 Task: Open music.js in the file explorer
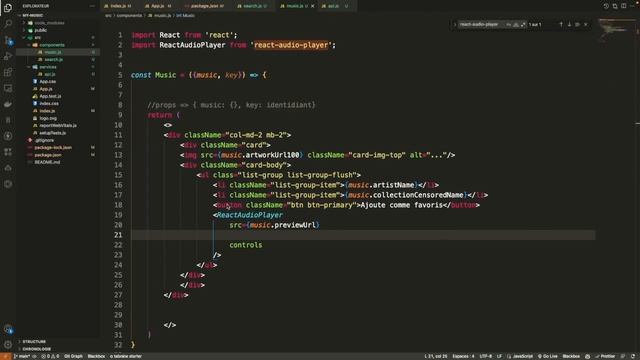pyautogui.click(x=57, y=52)
